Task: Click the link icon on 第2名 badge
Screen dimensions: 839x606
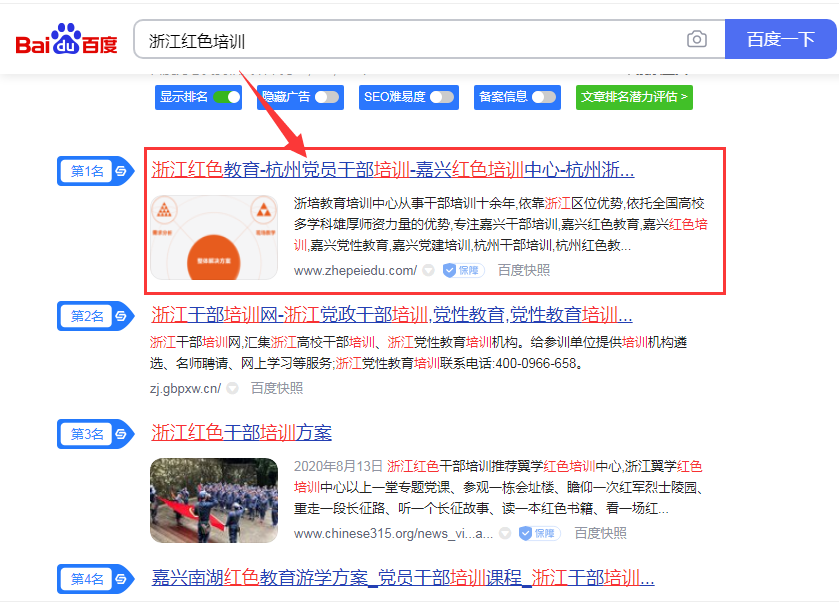Action: pyautogui.click(x=121, y=316)
